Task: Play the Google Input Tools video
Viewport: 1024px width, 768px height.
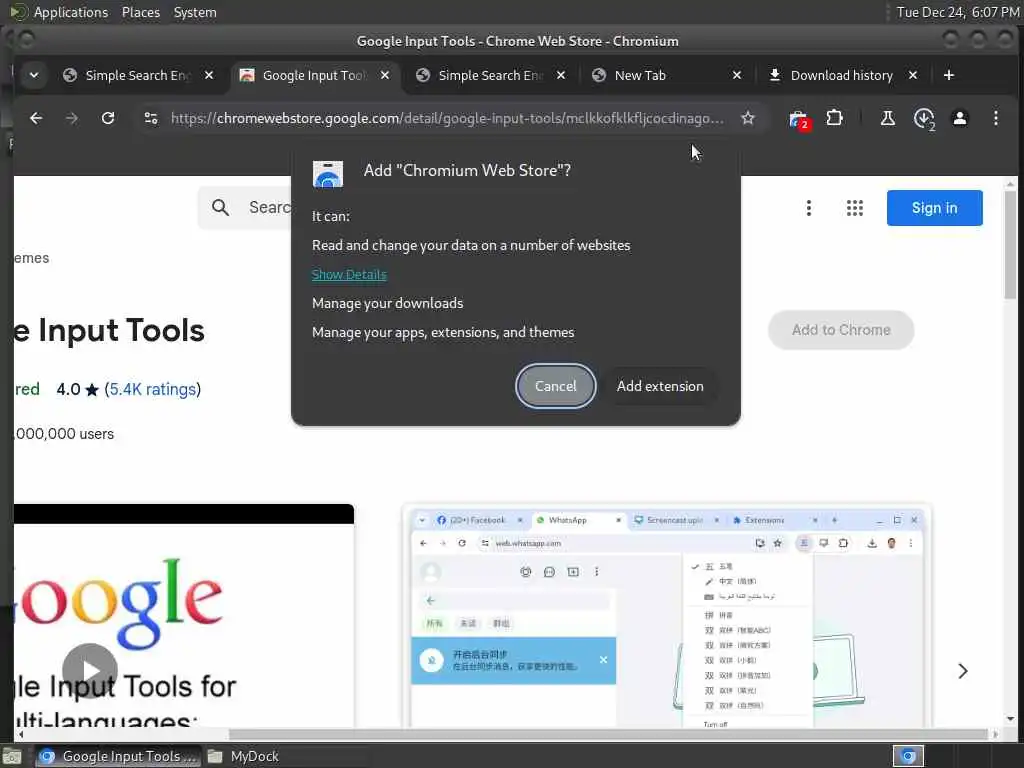Action: (x=90, y=671)
